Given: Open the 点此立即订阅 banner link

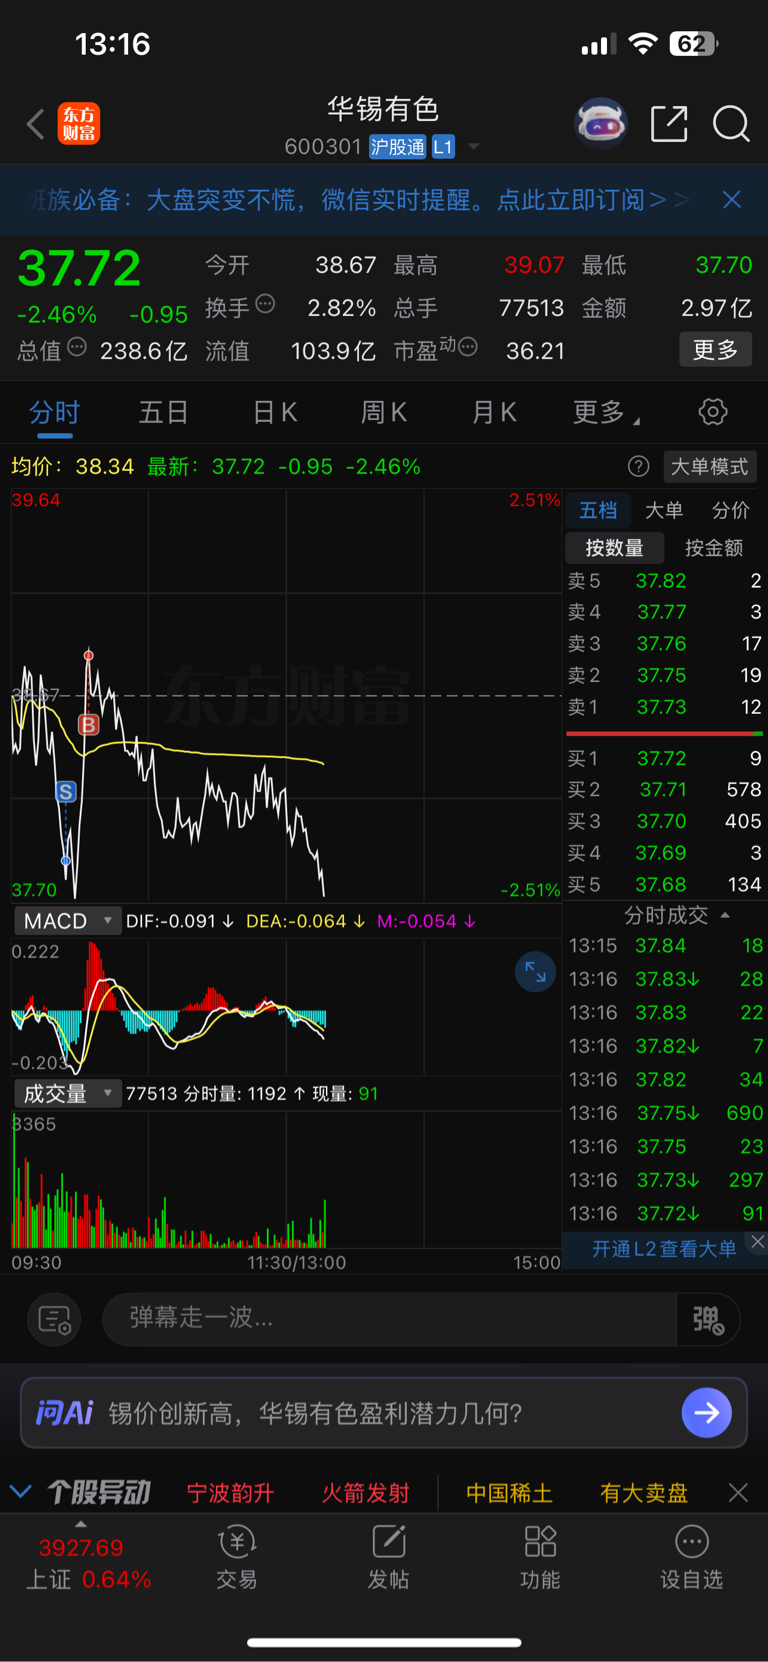Looking at the screenshot, I should click(x=594, y=200).
